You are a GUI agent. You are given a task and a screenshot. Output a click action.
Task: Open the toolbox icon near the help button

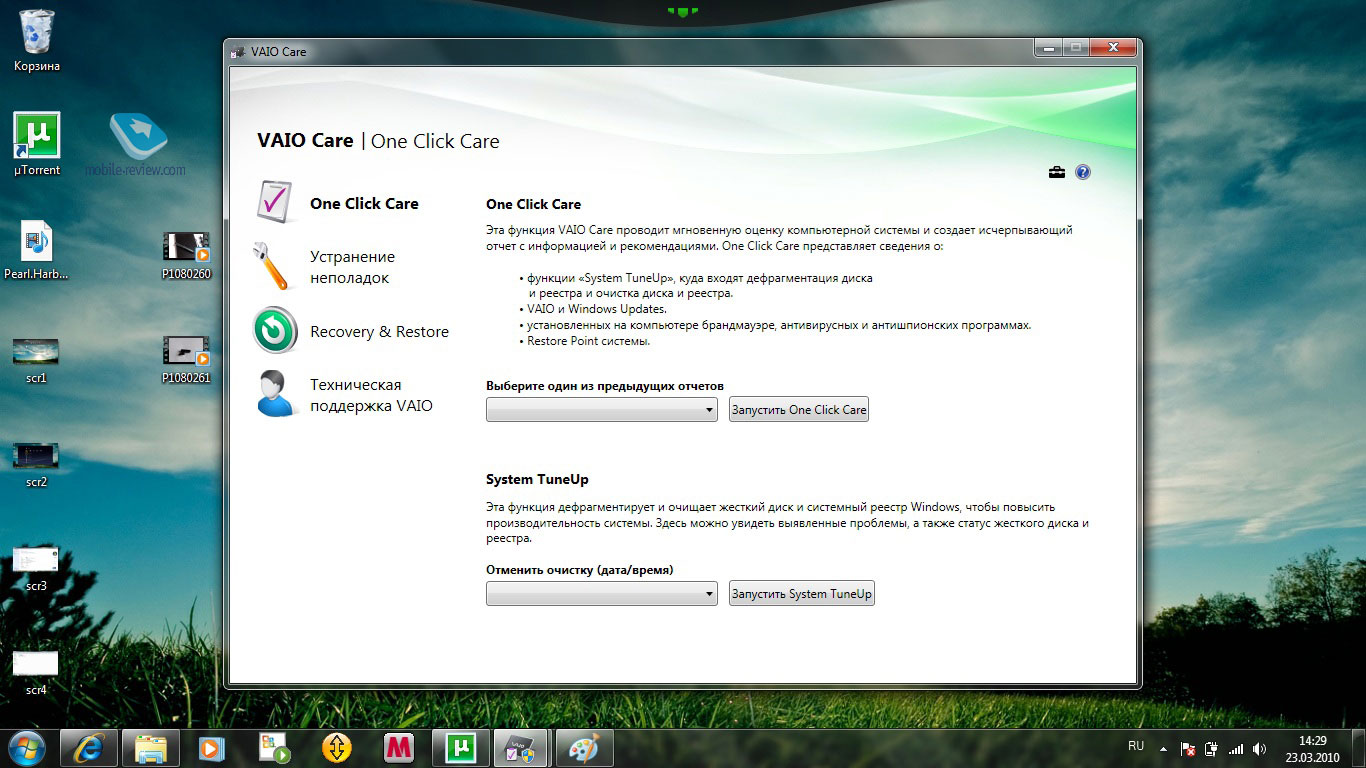tap(1057, 172)
